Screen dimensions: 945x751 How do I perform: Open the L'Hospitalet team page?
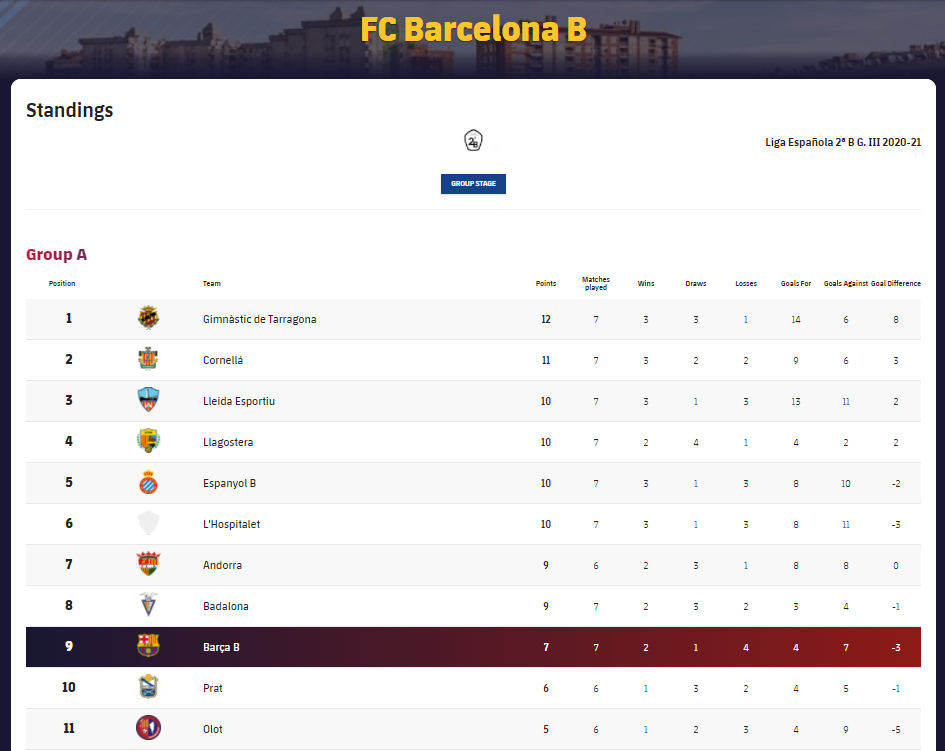click(x=231, y=523)
